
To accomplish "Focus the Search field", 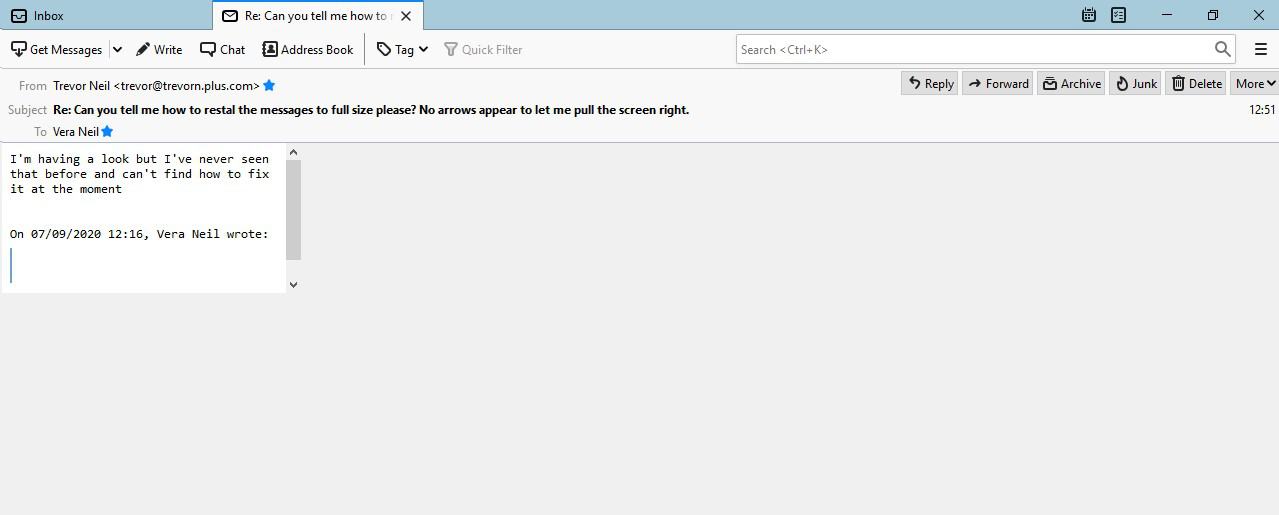I will point(986,49).
